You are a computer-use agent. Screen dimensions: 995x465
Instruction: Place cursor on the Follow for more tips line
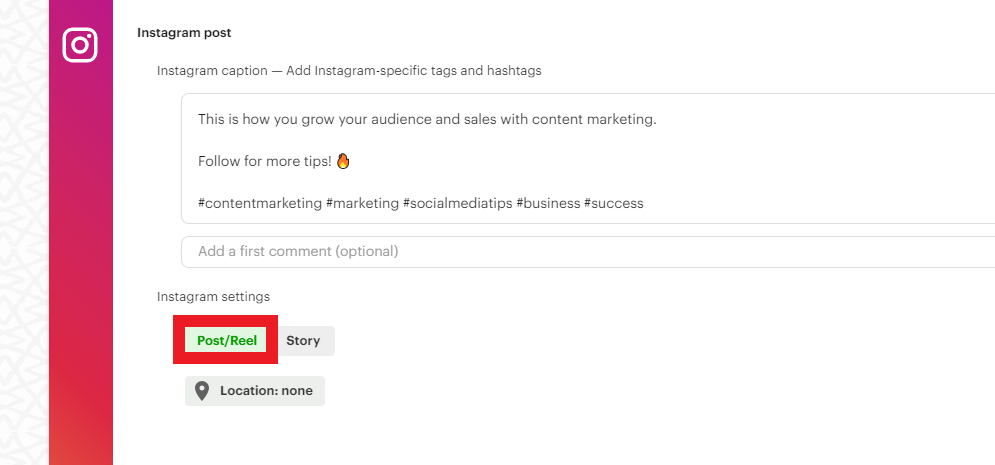[265, 161]
